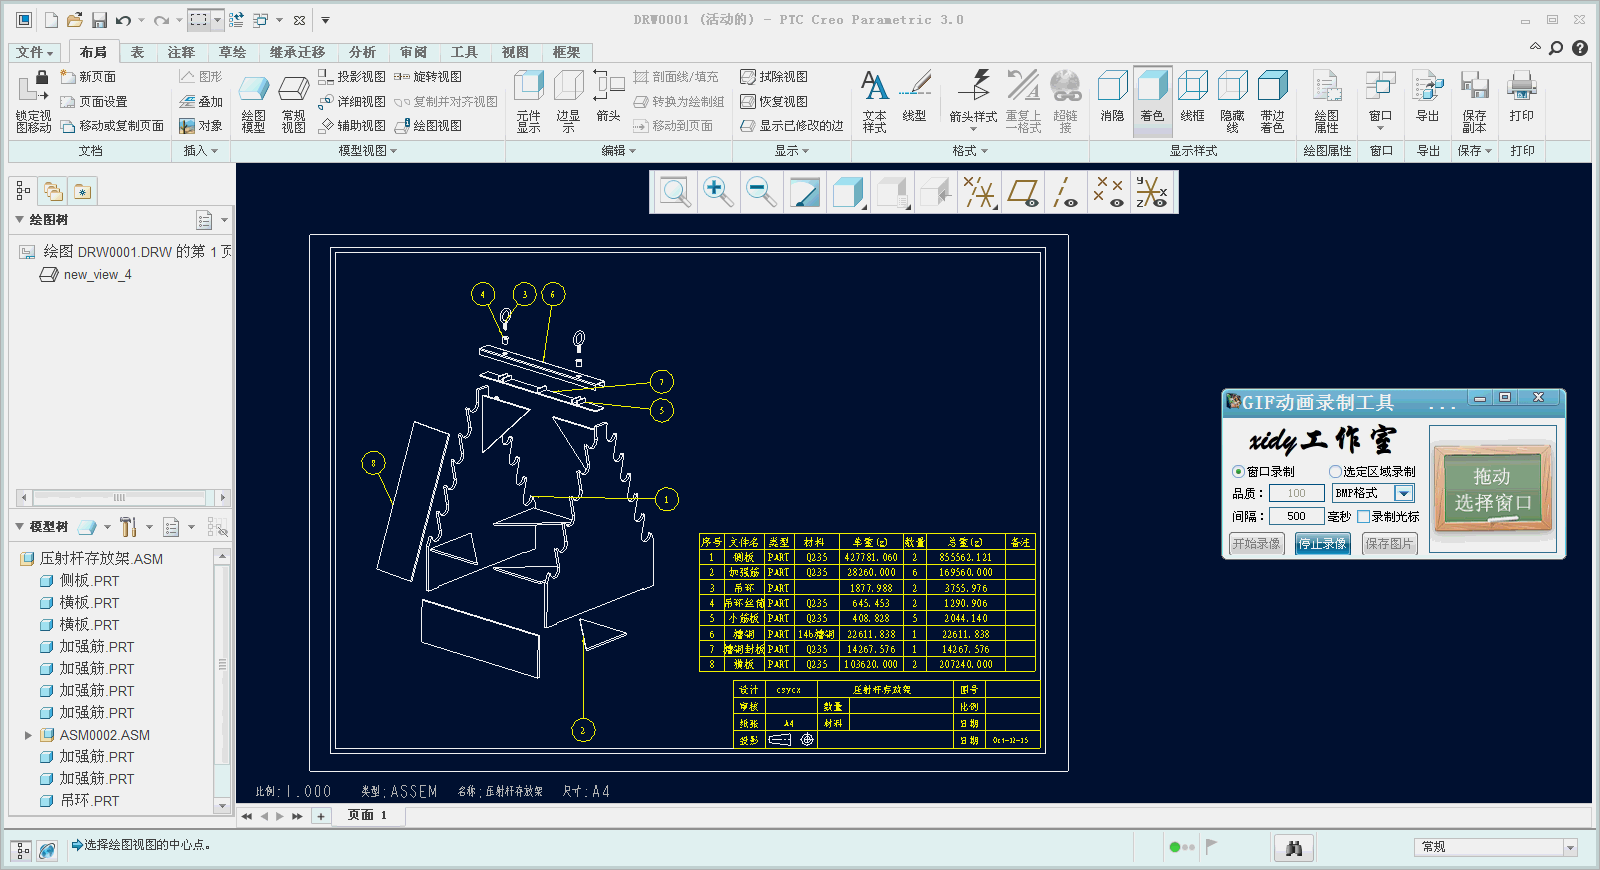Undo the last action
Image resolution: width=1600 pixels, height=870 pixels.
(123, 20)
